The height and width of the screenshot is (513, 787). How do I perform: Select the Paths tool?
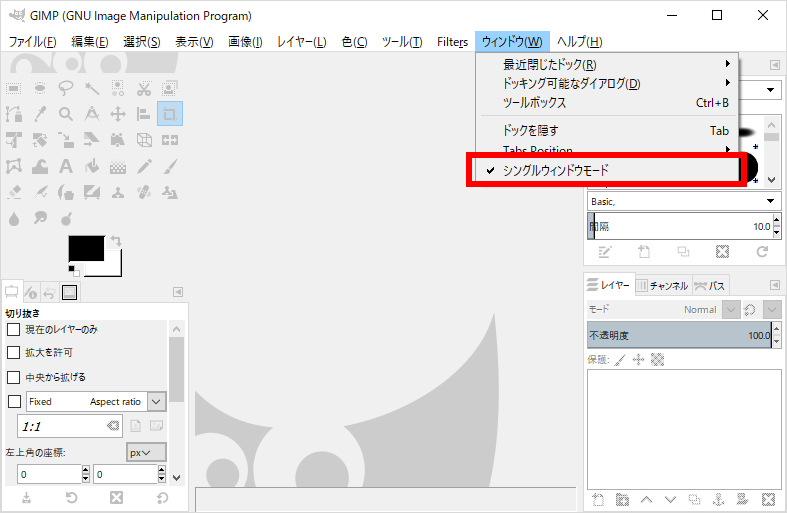click(14, 114)
